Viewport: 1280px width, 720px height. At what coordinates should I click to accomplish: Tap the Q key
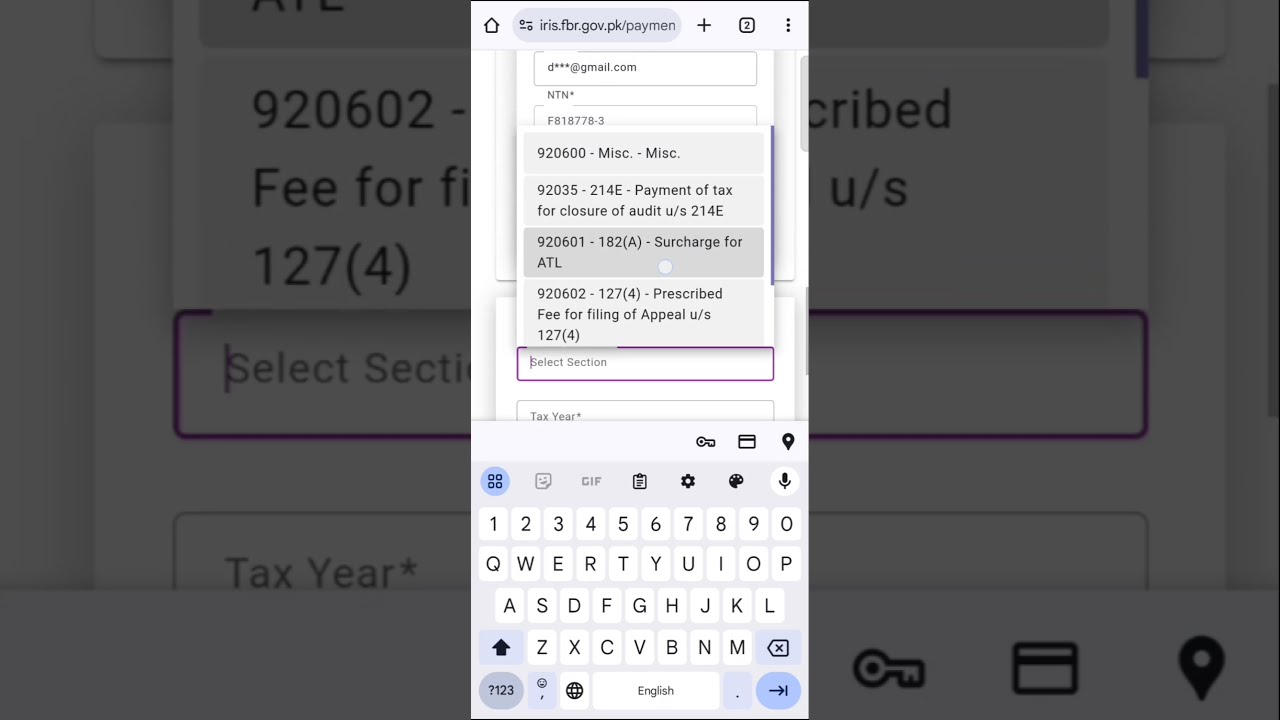pyautogui.click(x=493, y=565)
